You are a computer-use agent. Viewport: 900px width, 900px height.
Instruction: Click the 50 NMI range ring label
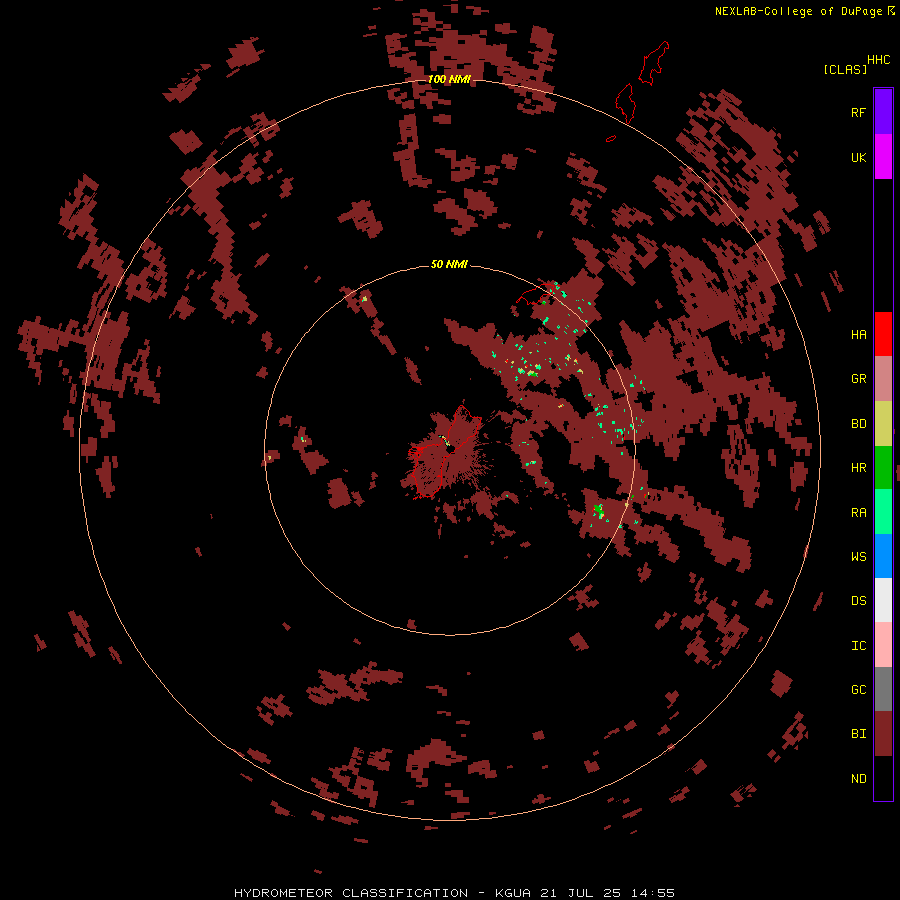tap(449, 264)
